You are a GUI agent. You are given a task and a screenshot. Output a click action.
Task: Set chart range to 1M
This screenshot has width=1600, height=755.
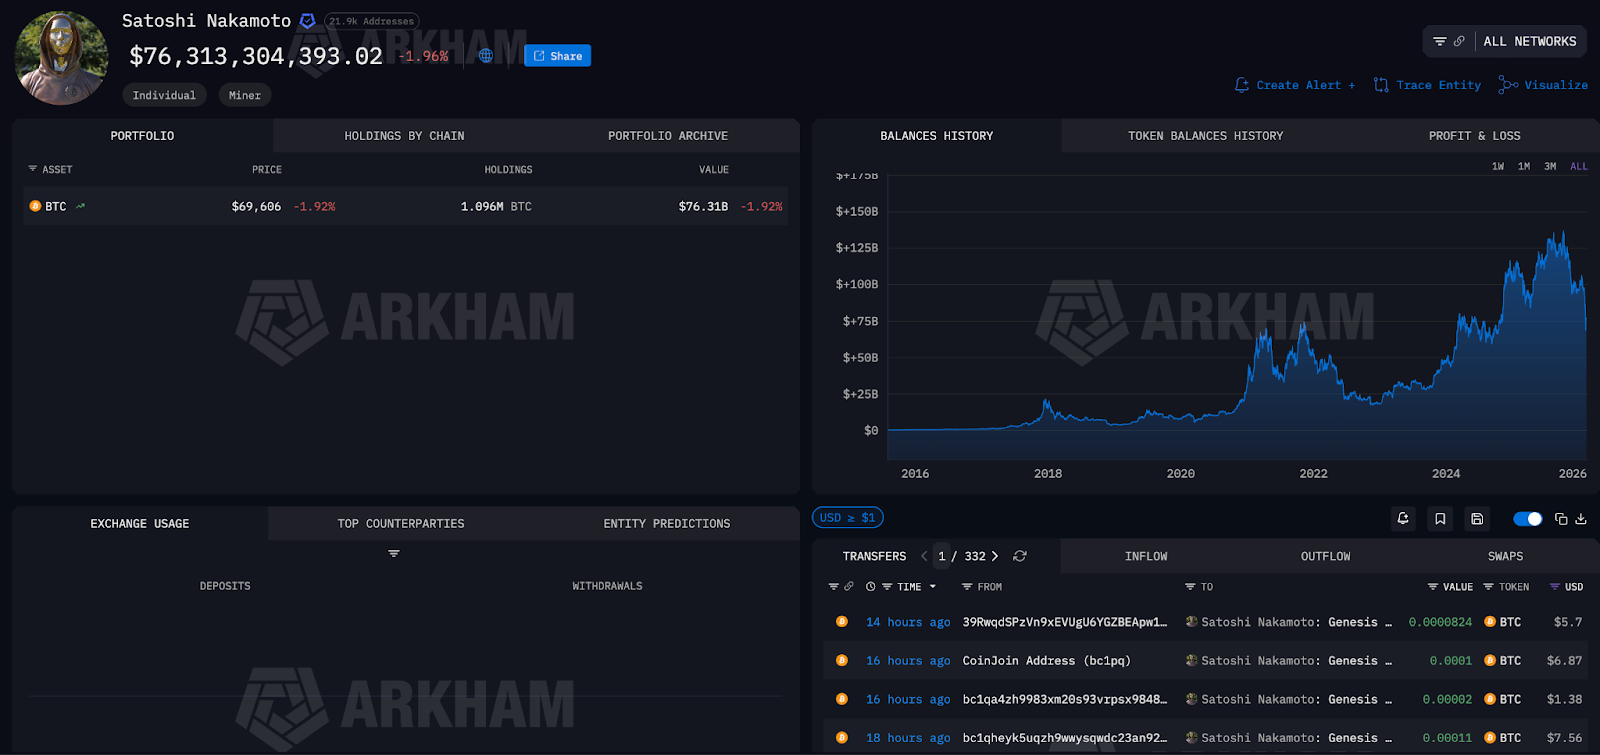click(x=1524, y=166)
